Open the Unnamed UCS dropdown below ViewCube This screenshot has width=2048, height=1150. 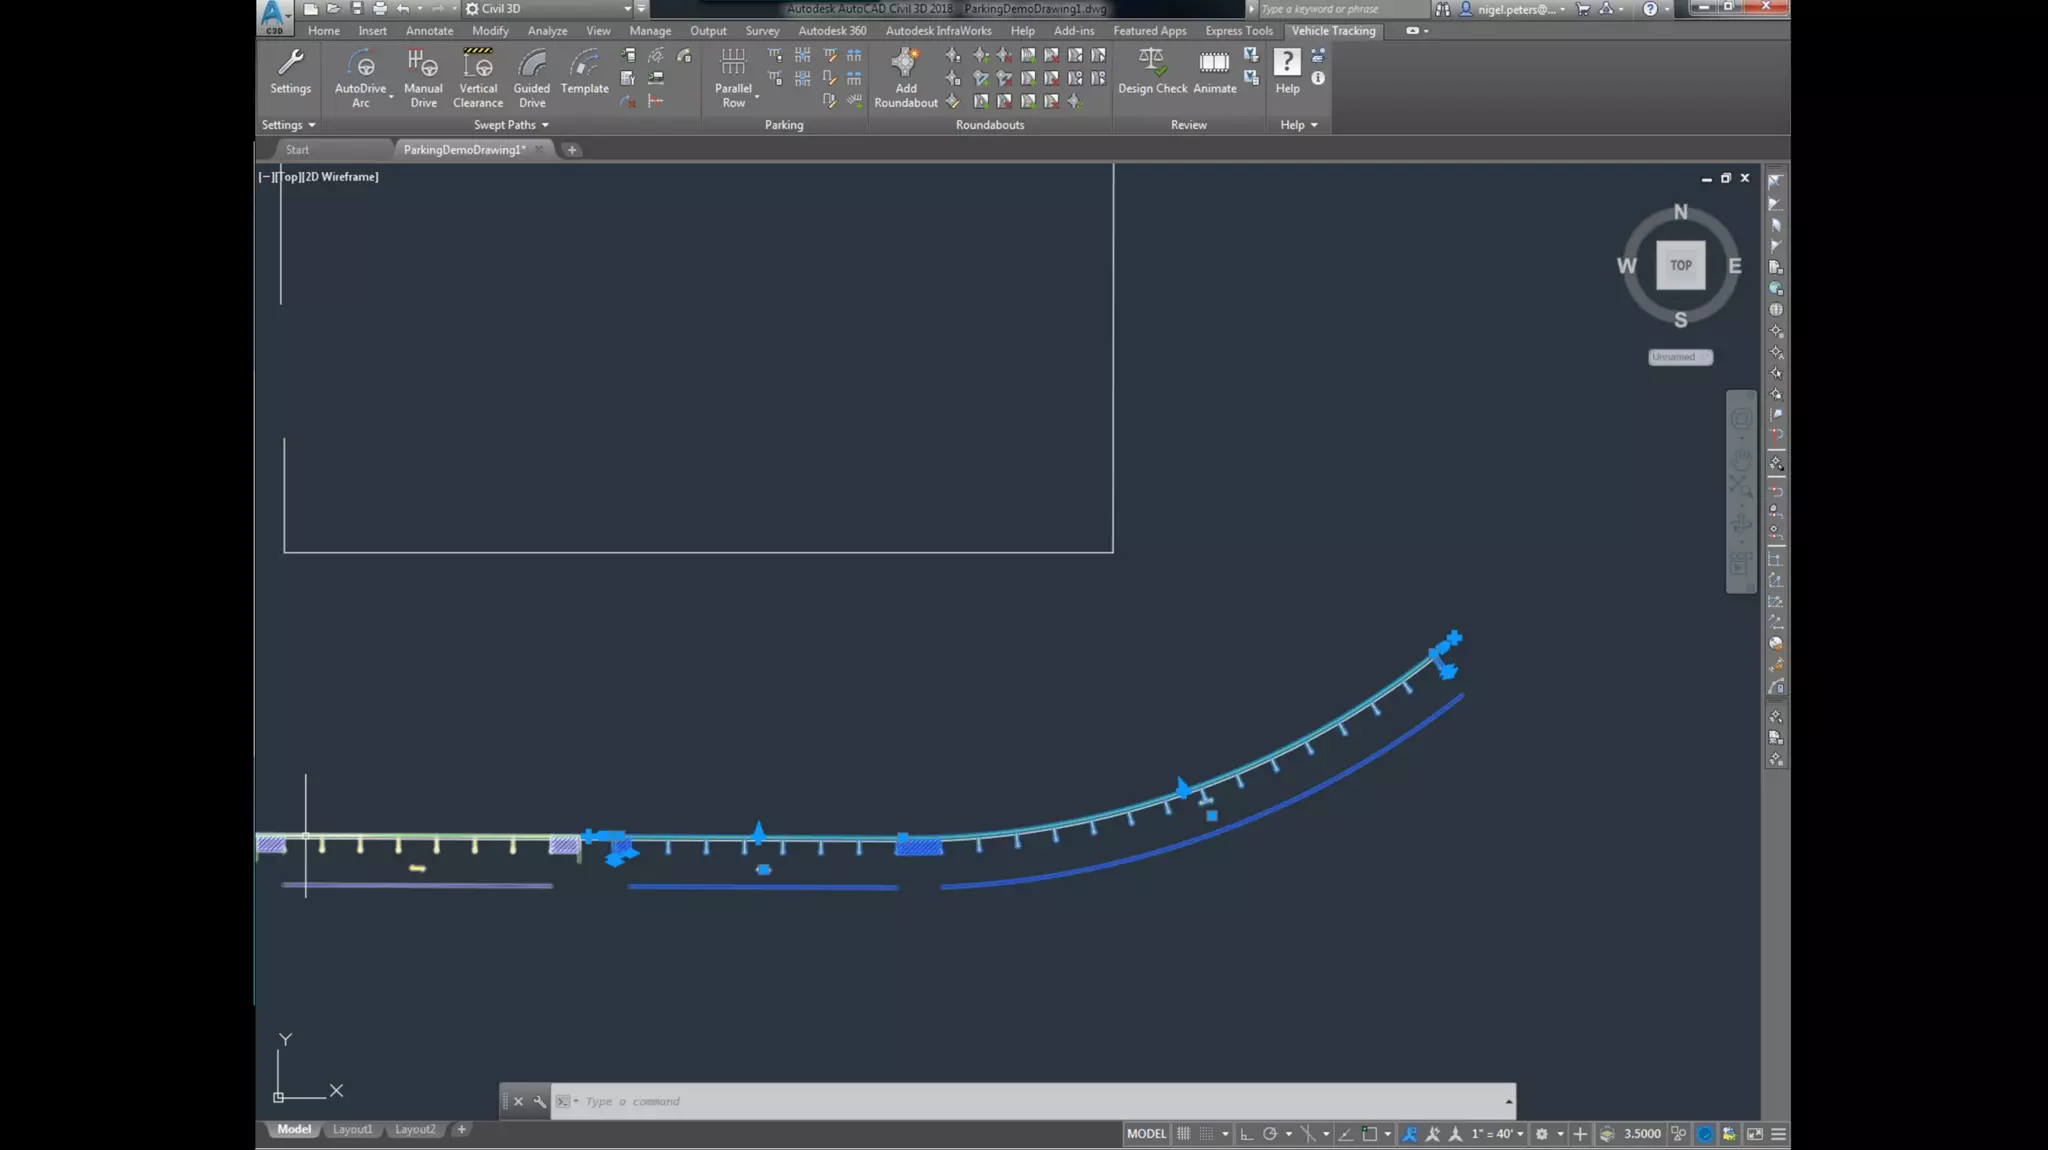point(1680,357)
